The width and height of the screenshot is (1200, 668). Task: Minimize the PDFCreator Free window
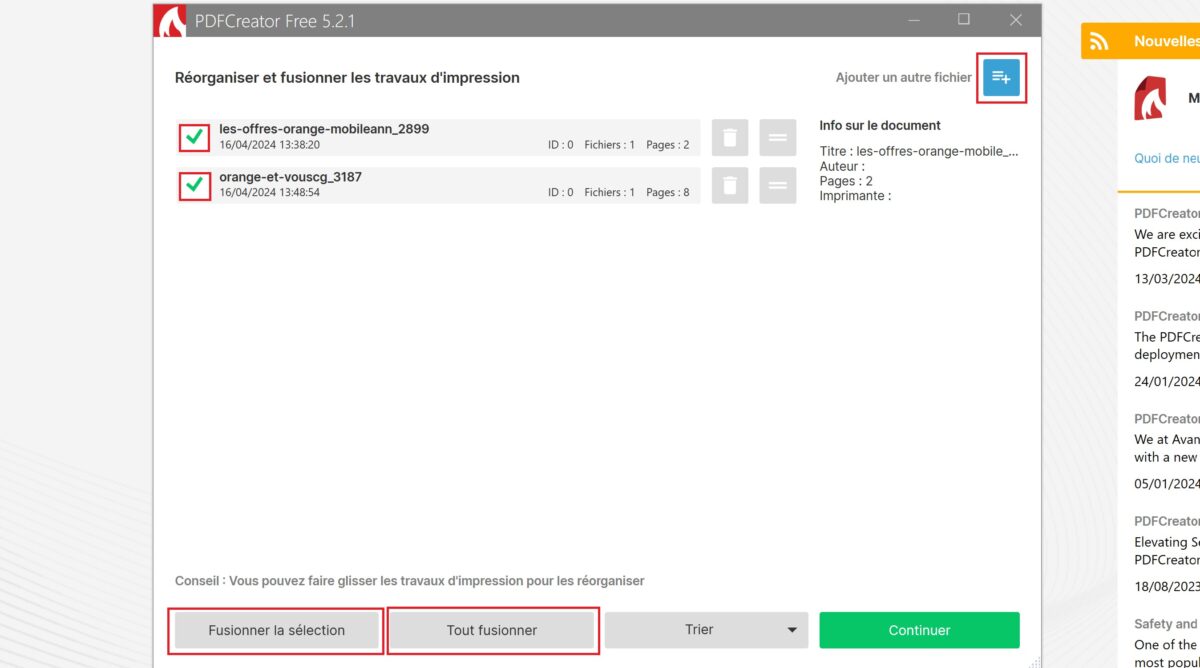tap(914, 20)
